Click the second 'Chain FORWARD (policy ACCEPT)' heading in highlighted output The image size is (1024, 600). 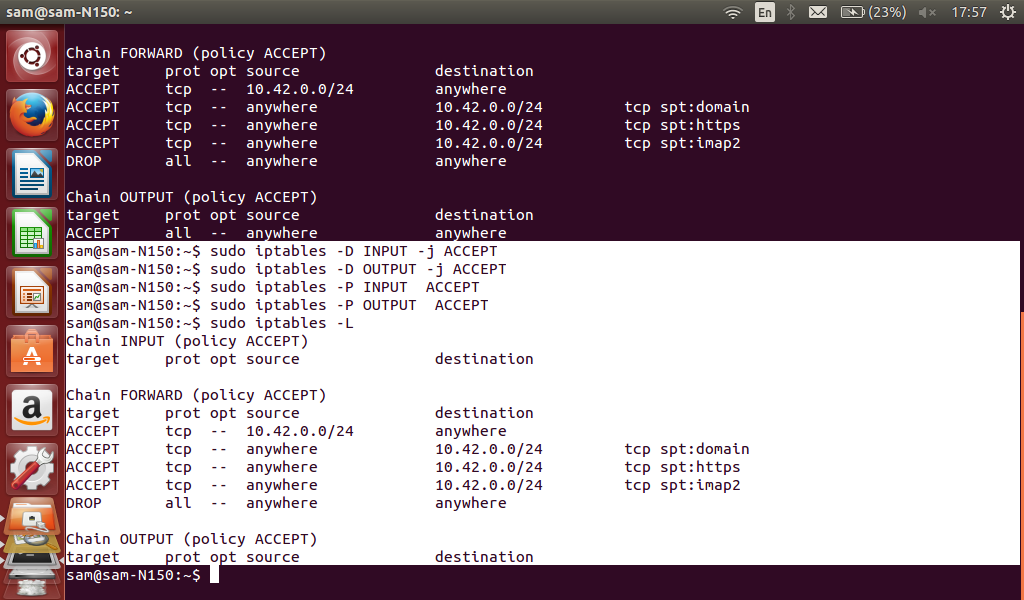click(x=196, y=396)
